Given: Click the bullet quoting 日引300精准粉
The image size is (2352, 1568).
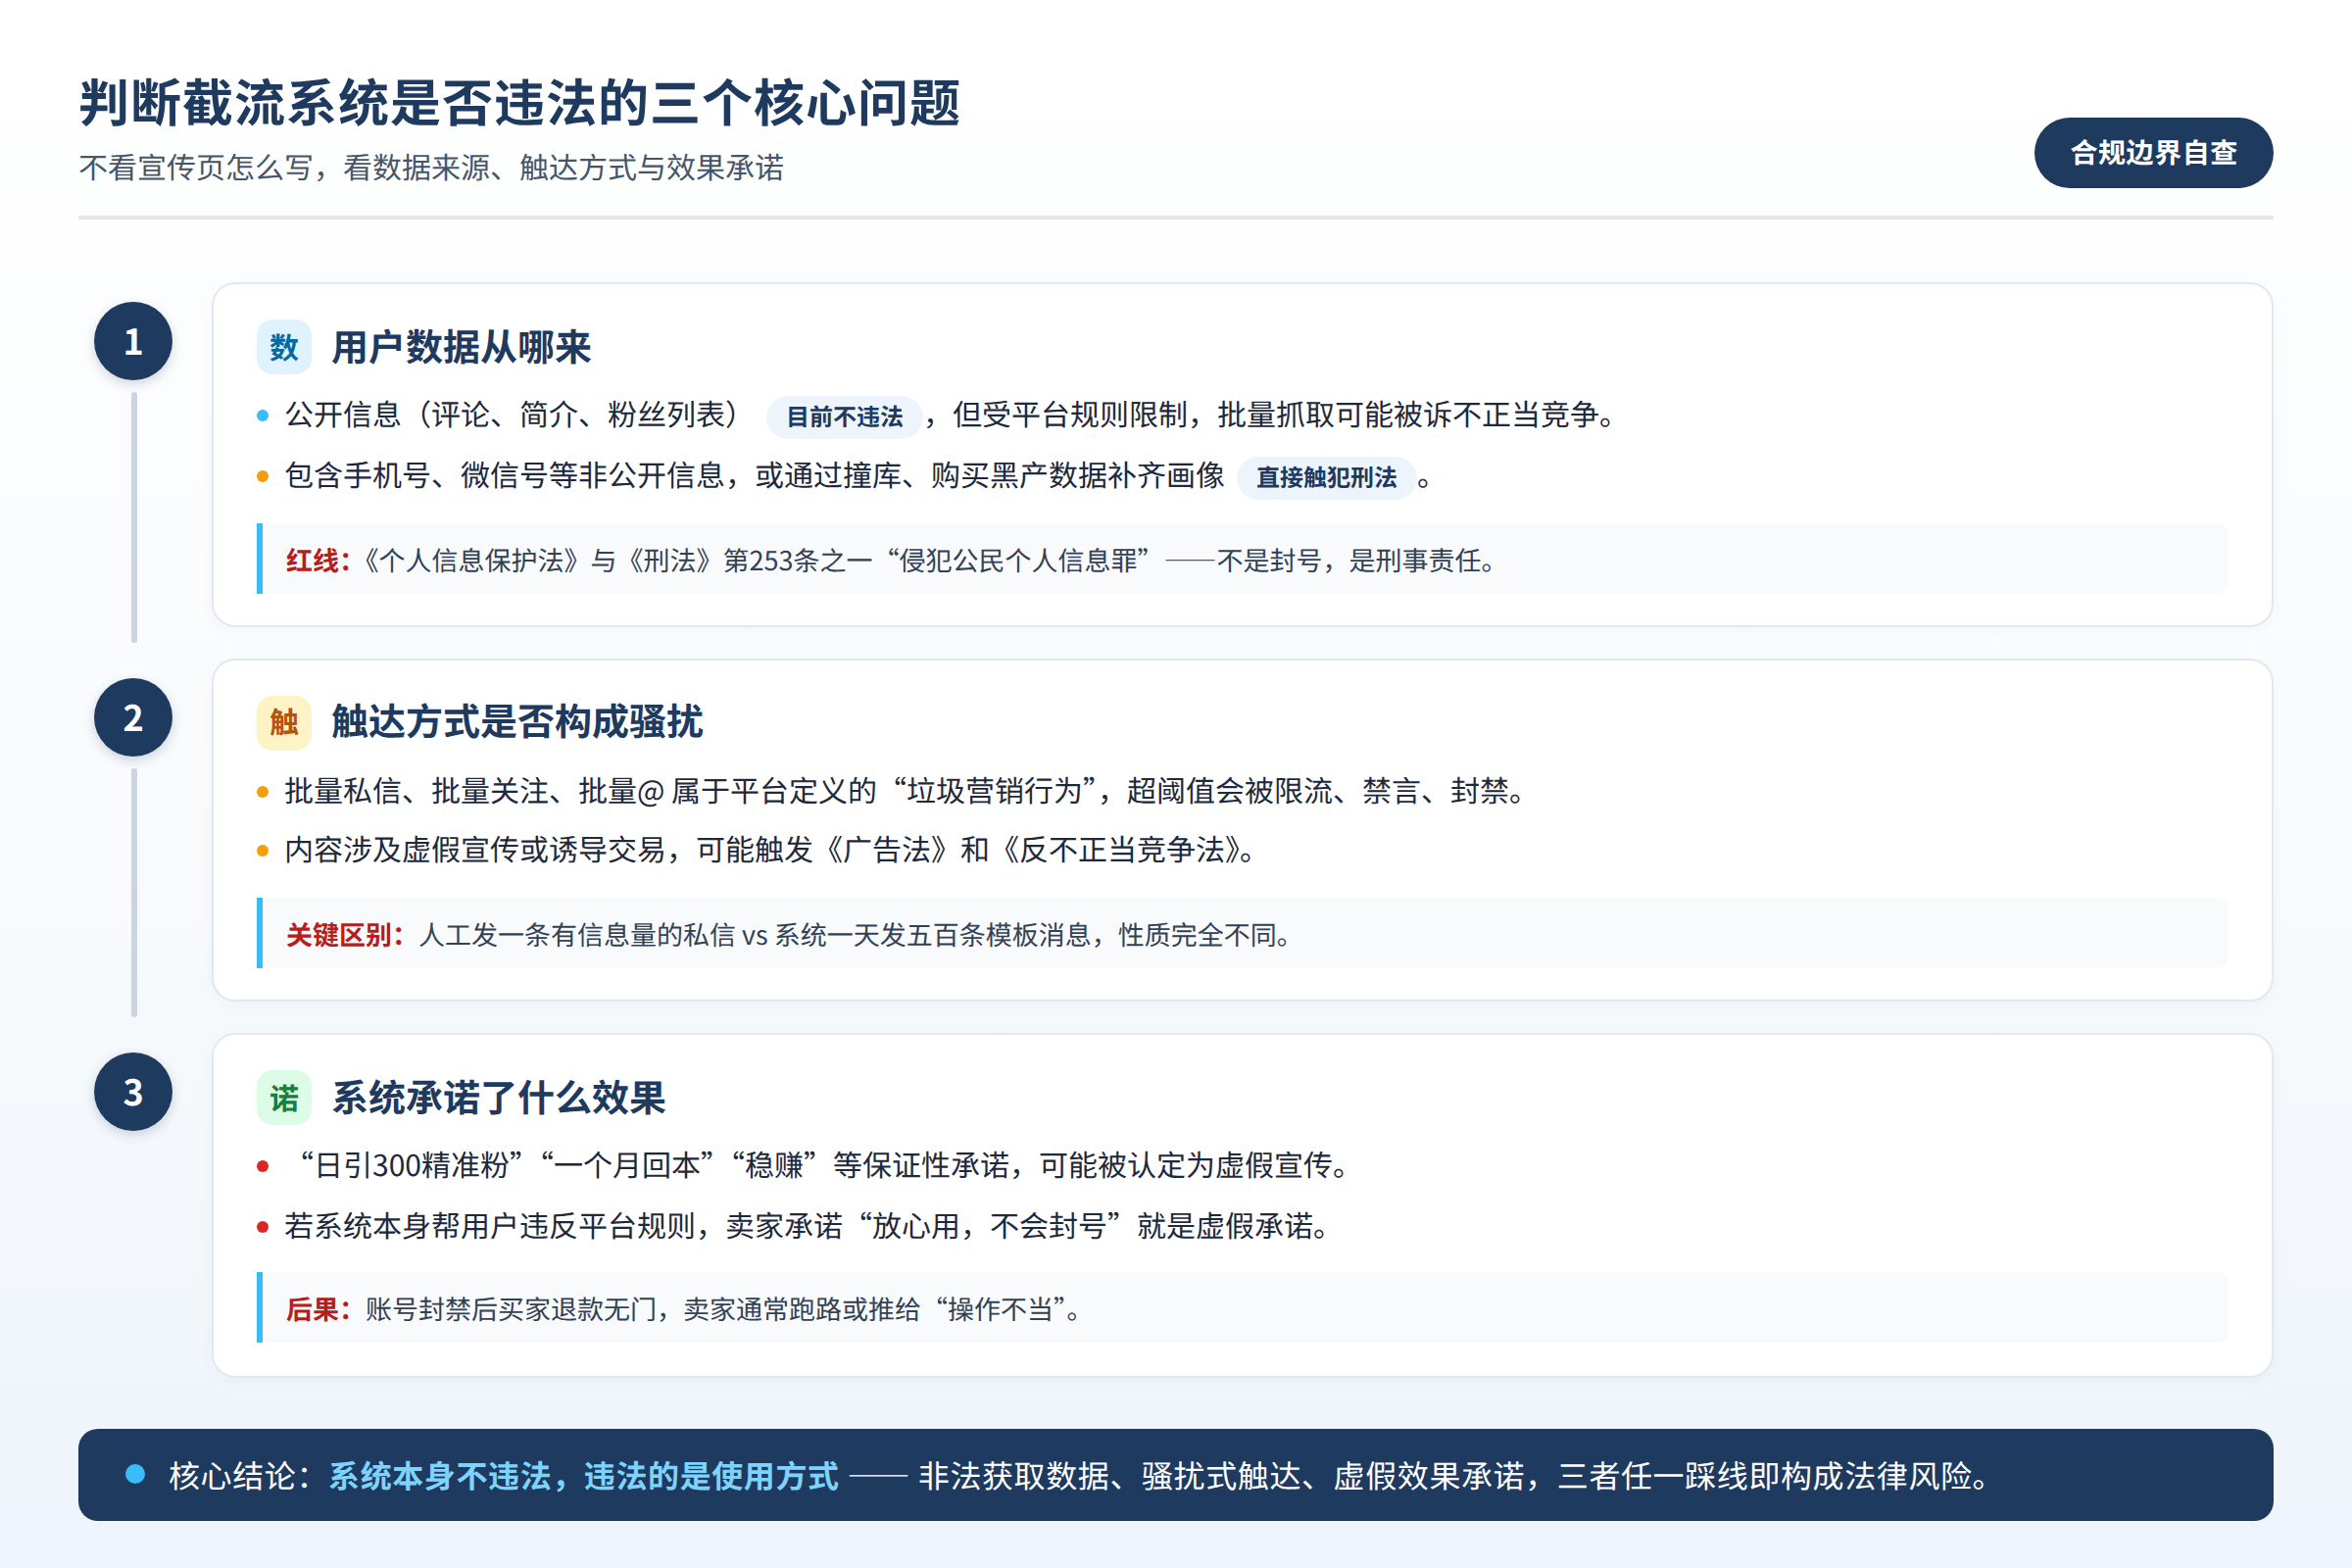Looking at the screenshot, I should pyautogui.click(x=805, y=1165).
